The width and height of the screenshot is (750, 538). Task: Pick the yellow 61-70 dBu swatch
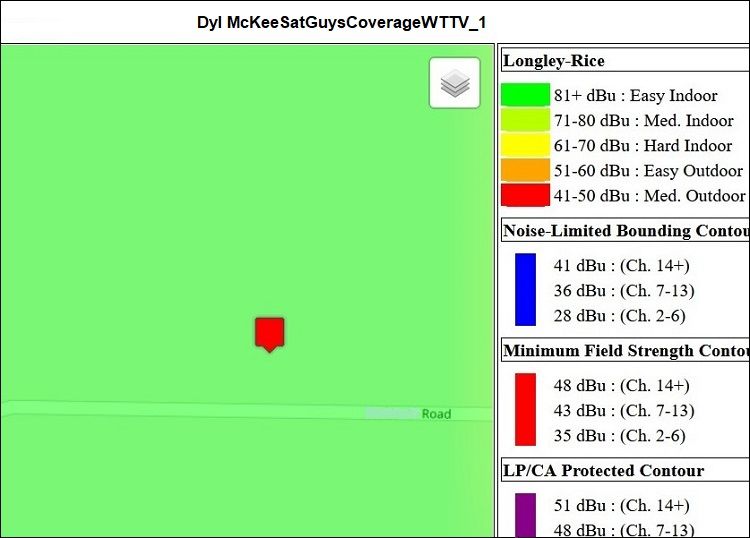point(525,146)
